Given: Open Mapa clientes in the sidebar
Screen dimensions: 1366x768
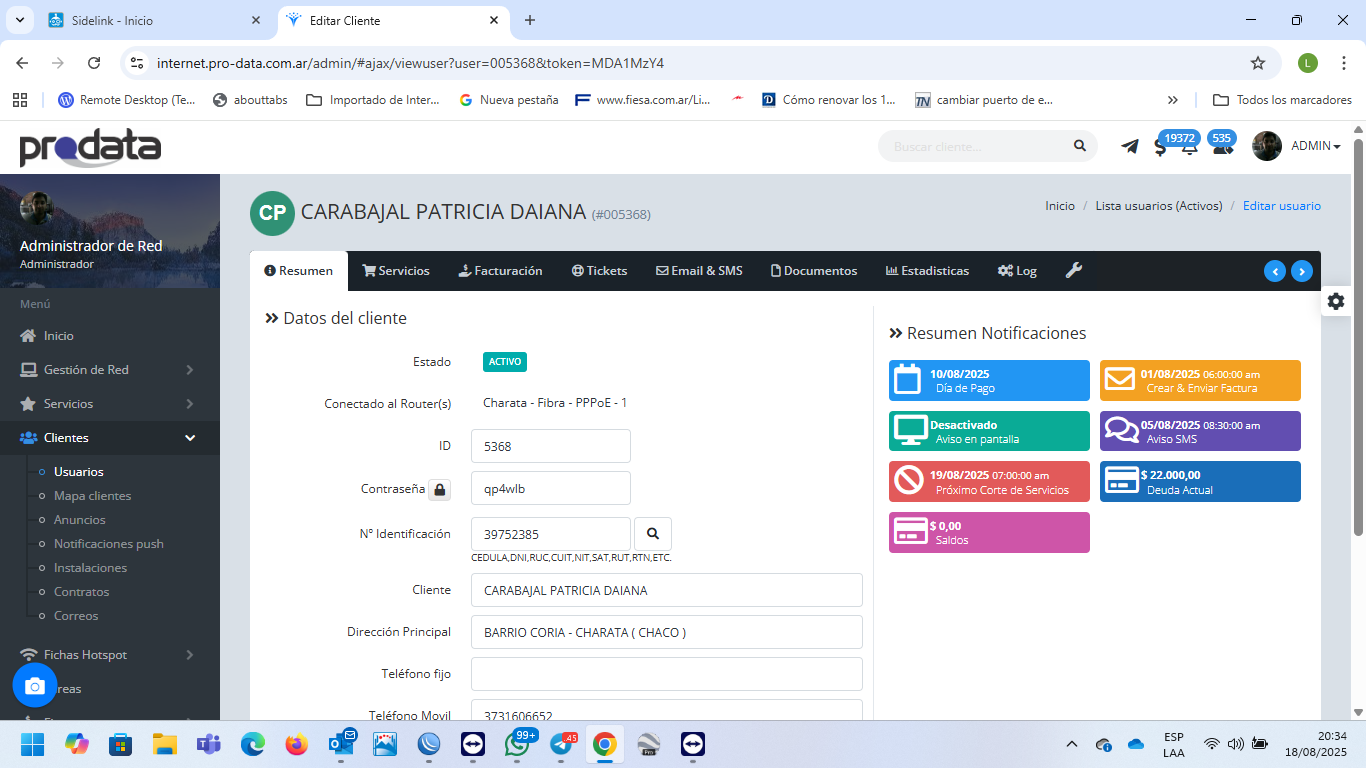Looking at the screenshot, I should click(92, 496).
